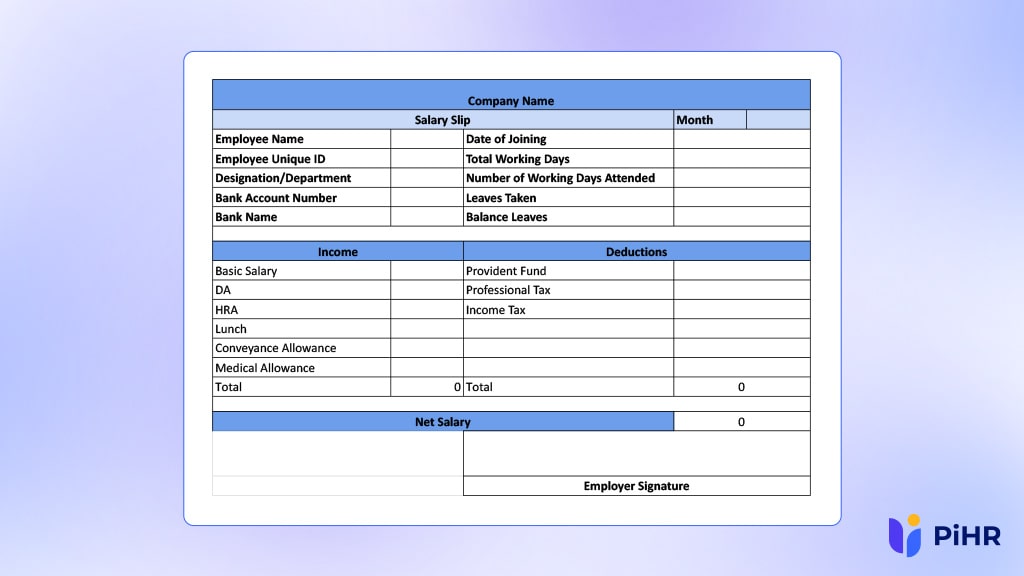Viewport: 1024px width, 576px height.
Task: Click the Bank Account Number input cell
Action: 427,197
